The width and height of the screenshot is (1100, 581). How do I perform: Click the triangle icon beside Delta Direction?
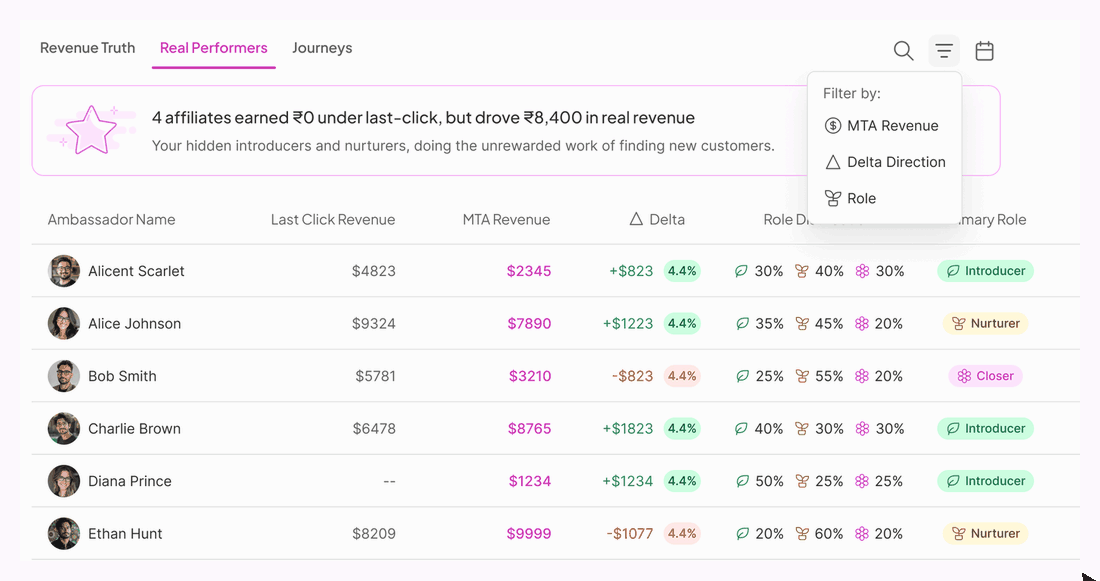833,162
